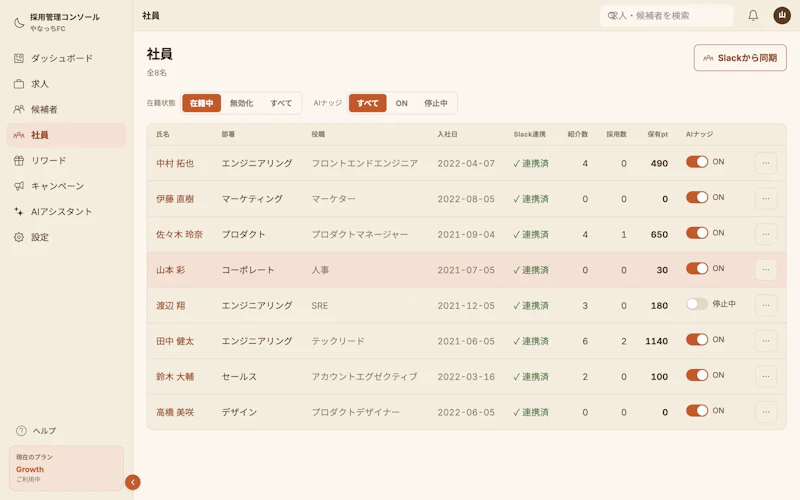Disable AI nudge for 佐々木 玲奈
The height and width of the screenshot is (500, 800).
tap(697, 233)
